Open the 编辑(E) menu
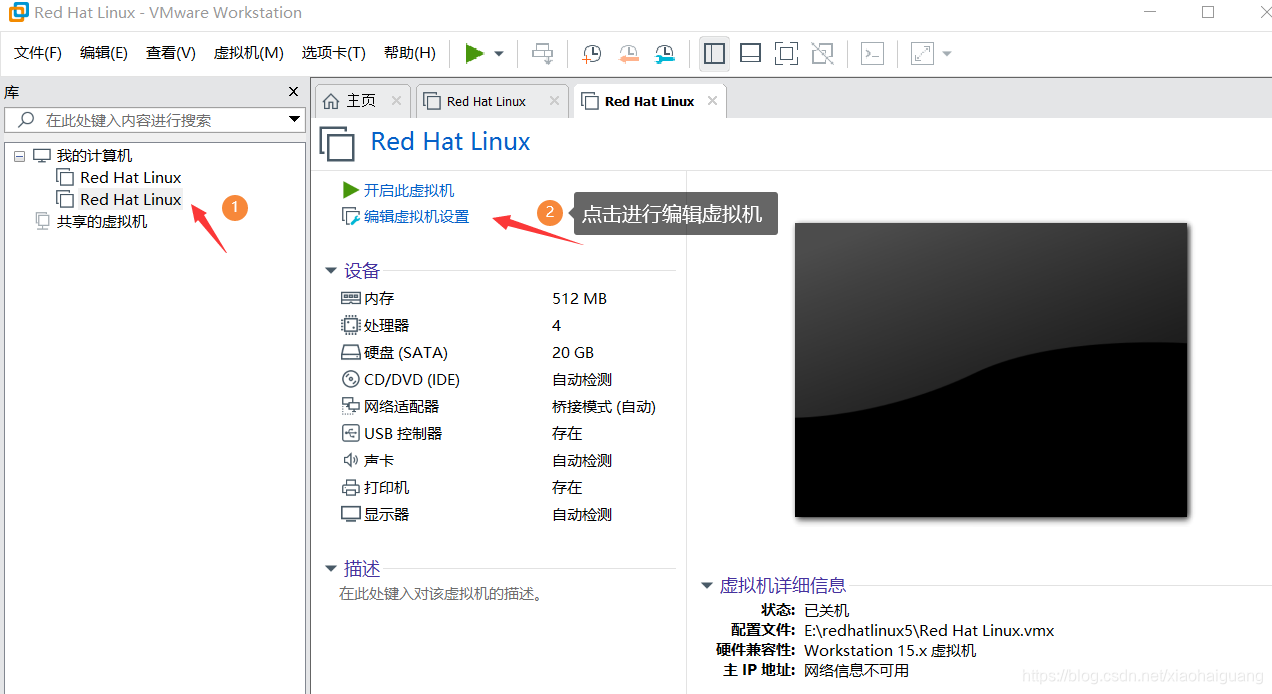Image resolution: width=1272 pixels, height=694 pixels. tap(104, 53)
